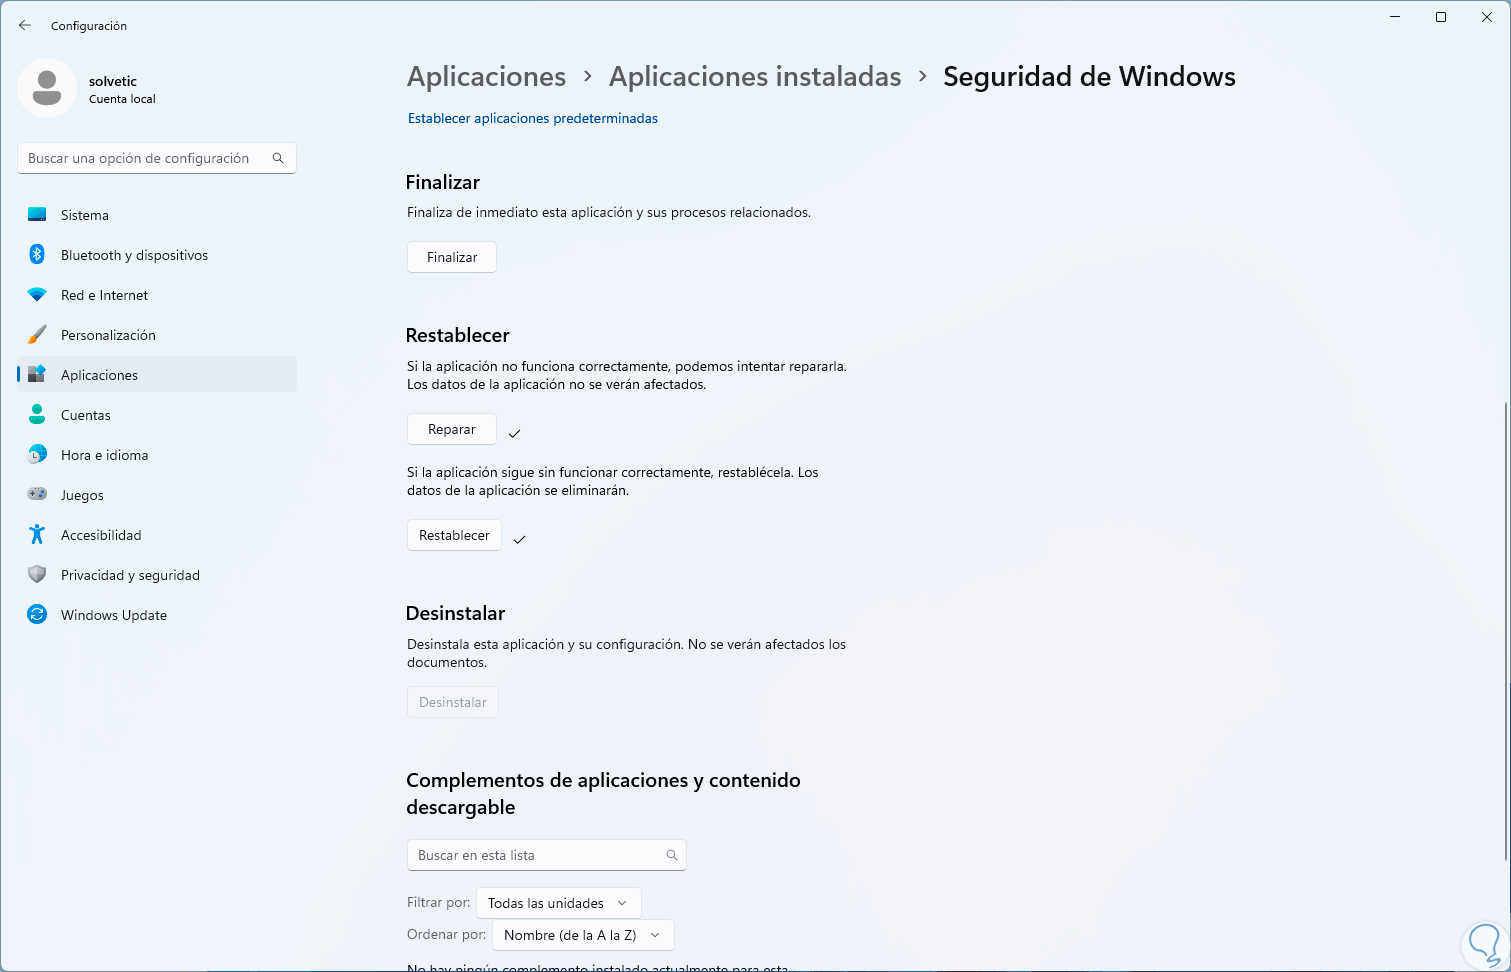Click the Wi-Fi icon for Red e Internet
1511x972 pixels.
[x=37, y=295]
